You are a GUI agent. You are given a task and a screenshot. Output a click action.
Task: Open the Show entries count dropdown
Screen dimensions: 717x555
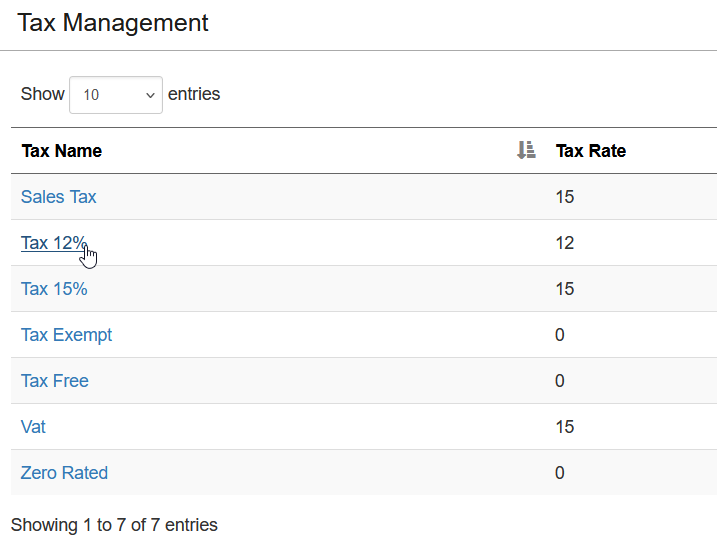point(116,95)
